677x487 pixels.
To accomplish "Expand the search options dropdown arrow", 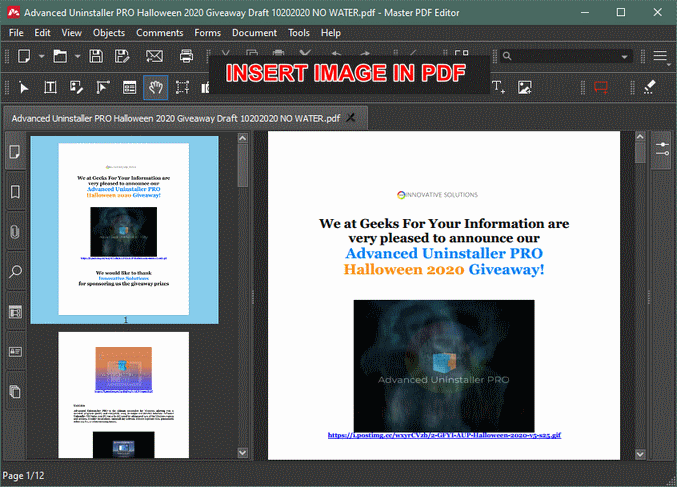I will pos(624,57).
